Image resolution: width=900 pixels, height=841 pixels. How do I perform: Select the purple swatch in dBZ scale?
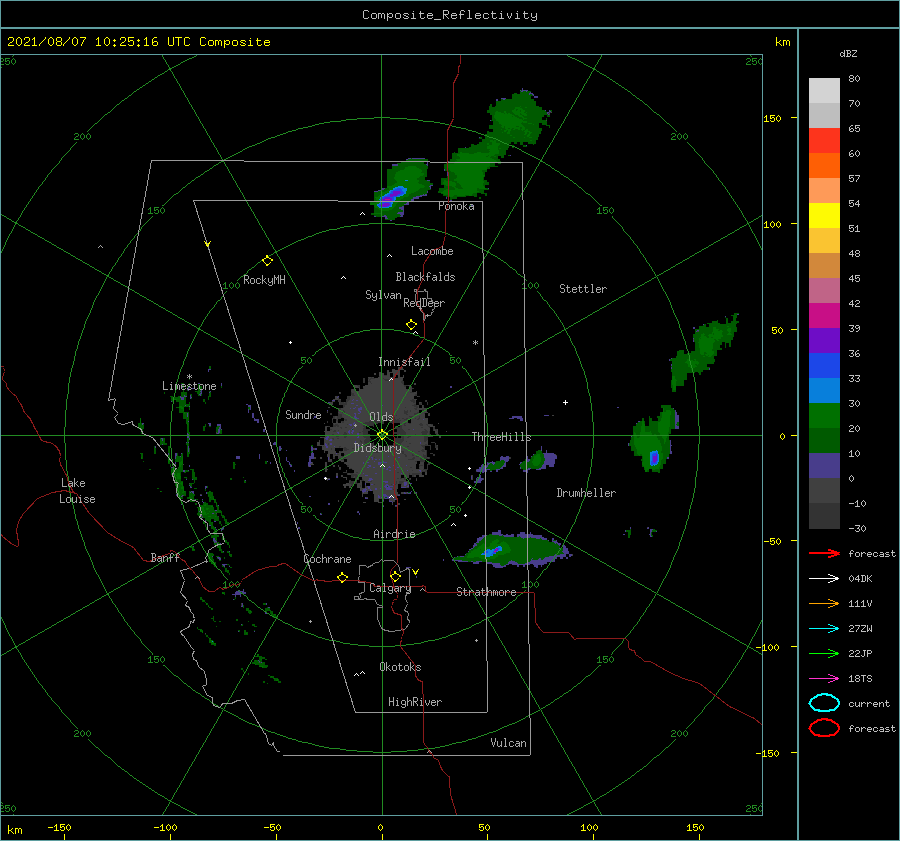coord(824,340)
